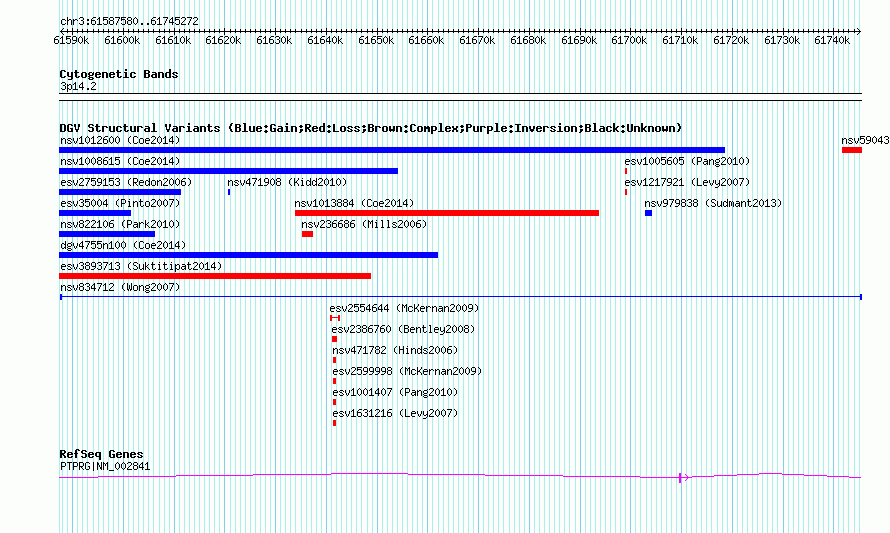The image size is (890, 533).
Task: Select the long blue nsv1012600 gain bar
Action: [x=392, y=150]
